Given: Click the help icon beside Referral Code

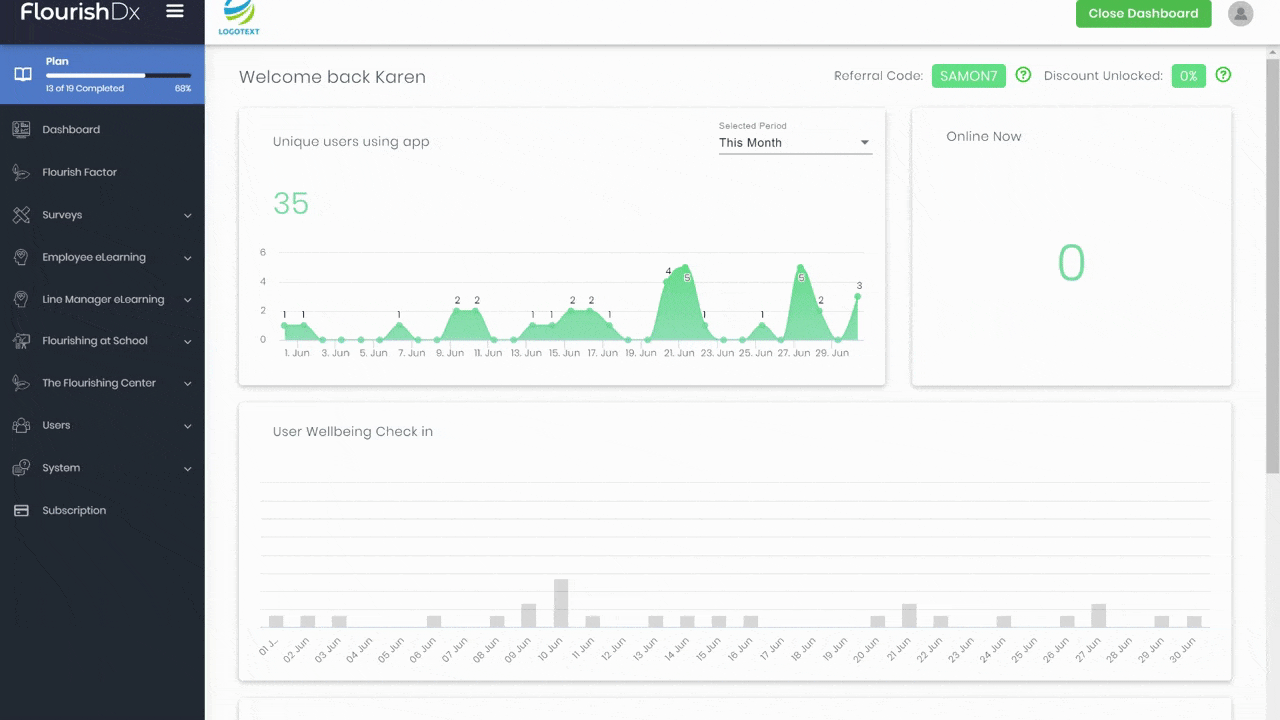Looking at the screenshot, I should (x=1023, y=75).
